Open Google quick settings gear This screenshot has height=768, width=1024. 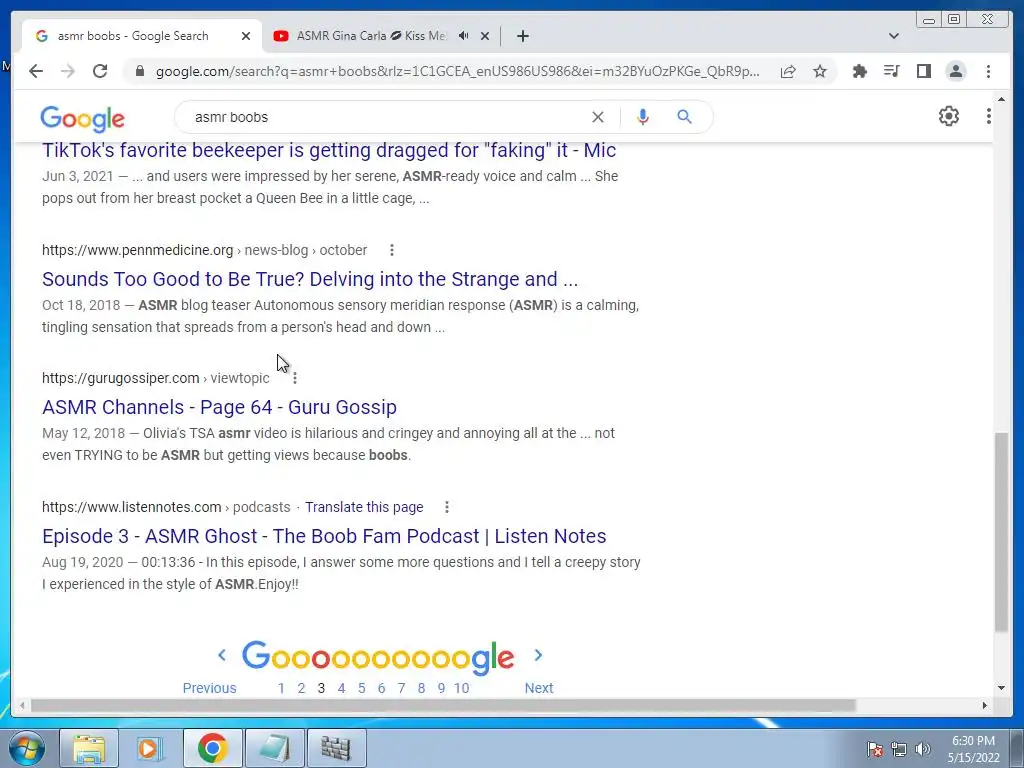[949, 116]
